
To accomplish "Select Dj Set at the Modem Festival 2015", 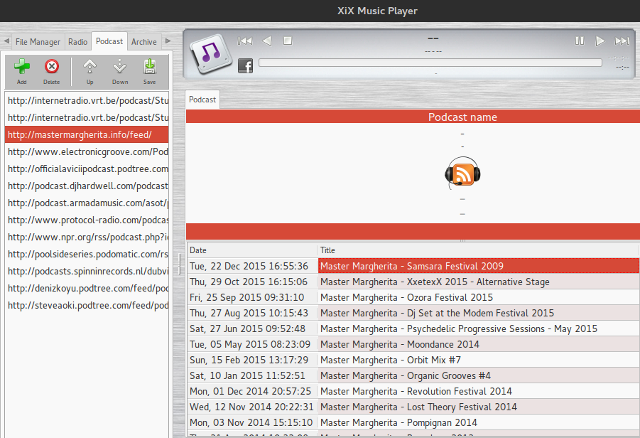I will click(478, 313).
